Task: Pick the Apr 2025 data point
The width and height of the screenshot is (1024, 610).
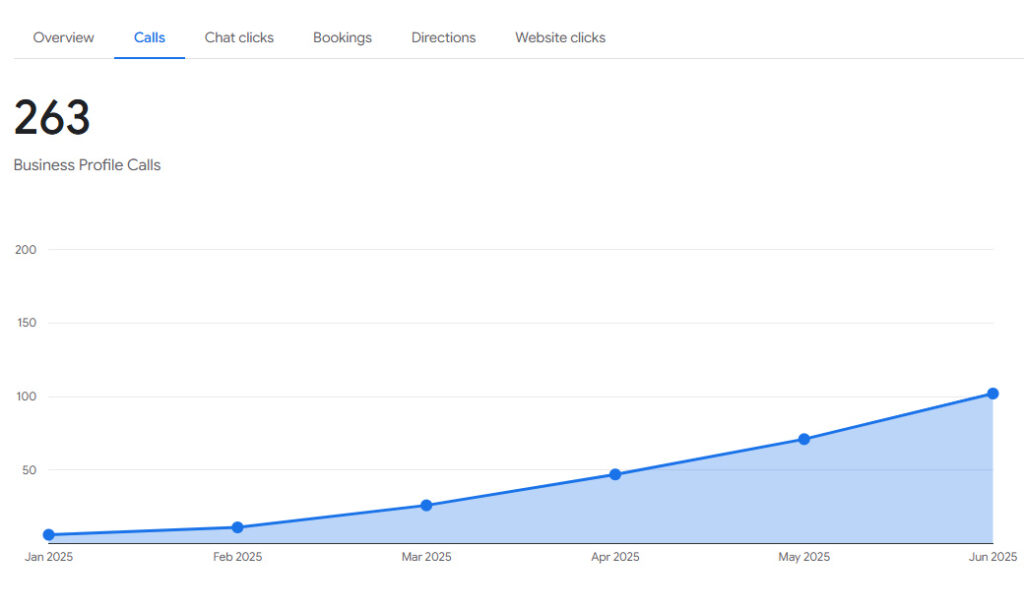Action: tap(615, 474)
